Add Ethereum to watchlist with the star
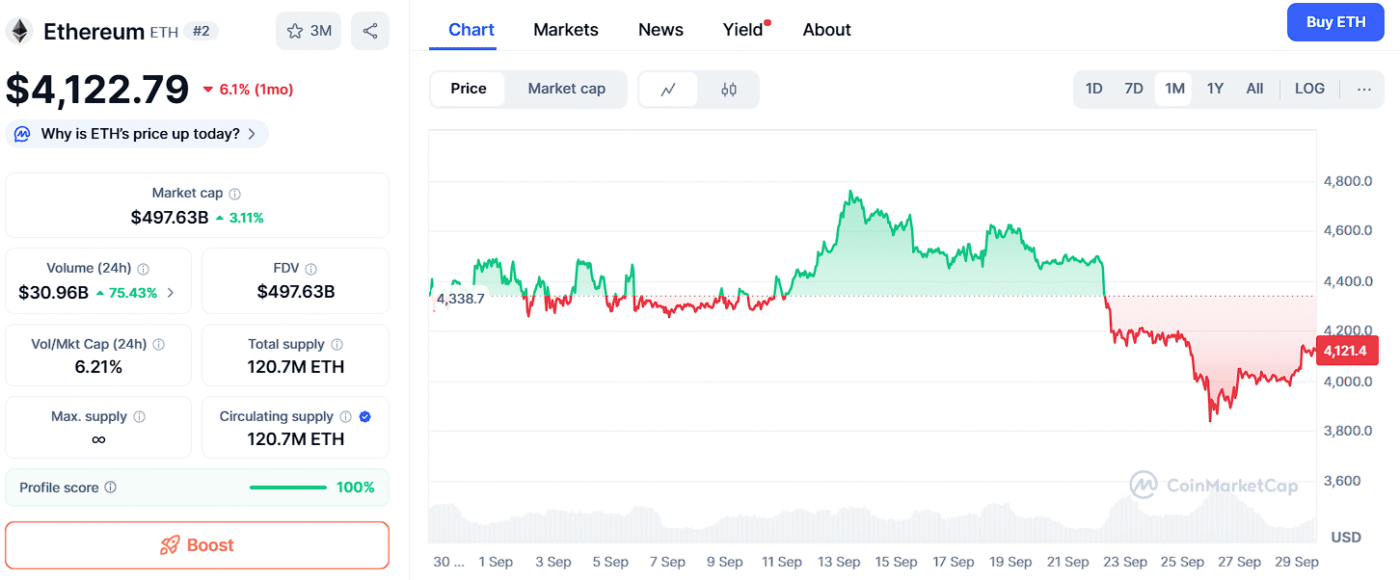The height and width of the screenshot is (580, 1400). [x=309, y=31]
